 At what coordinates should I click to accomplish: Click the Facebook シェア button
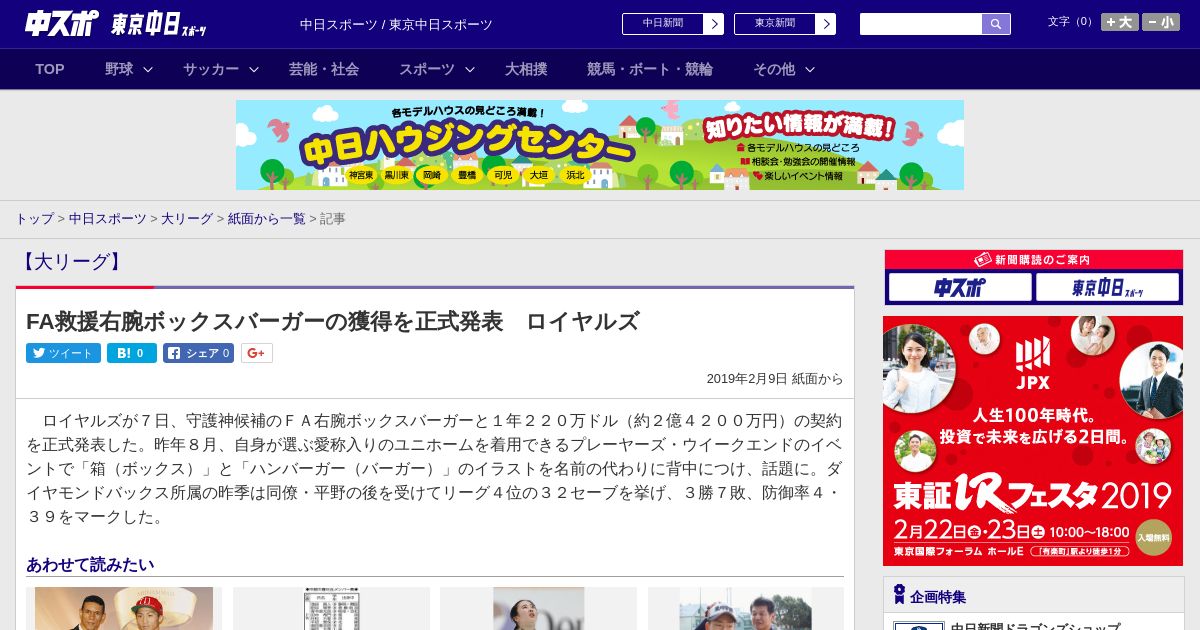[x=198, y=353]
